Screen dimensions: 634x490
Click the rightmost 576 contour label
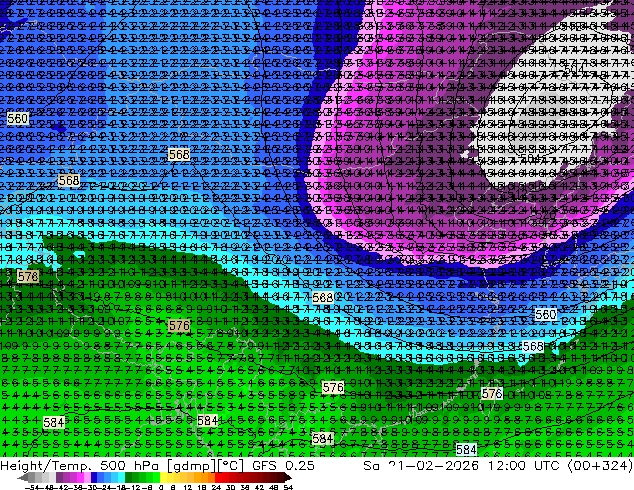pyautogui.click(x=492, y=393)
